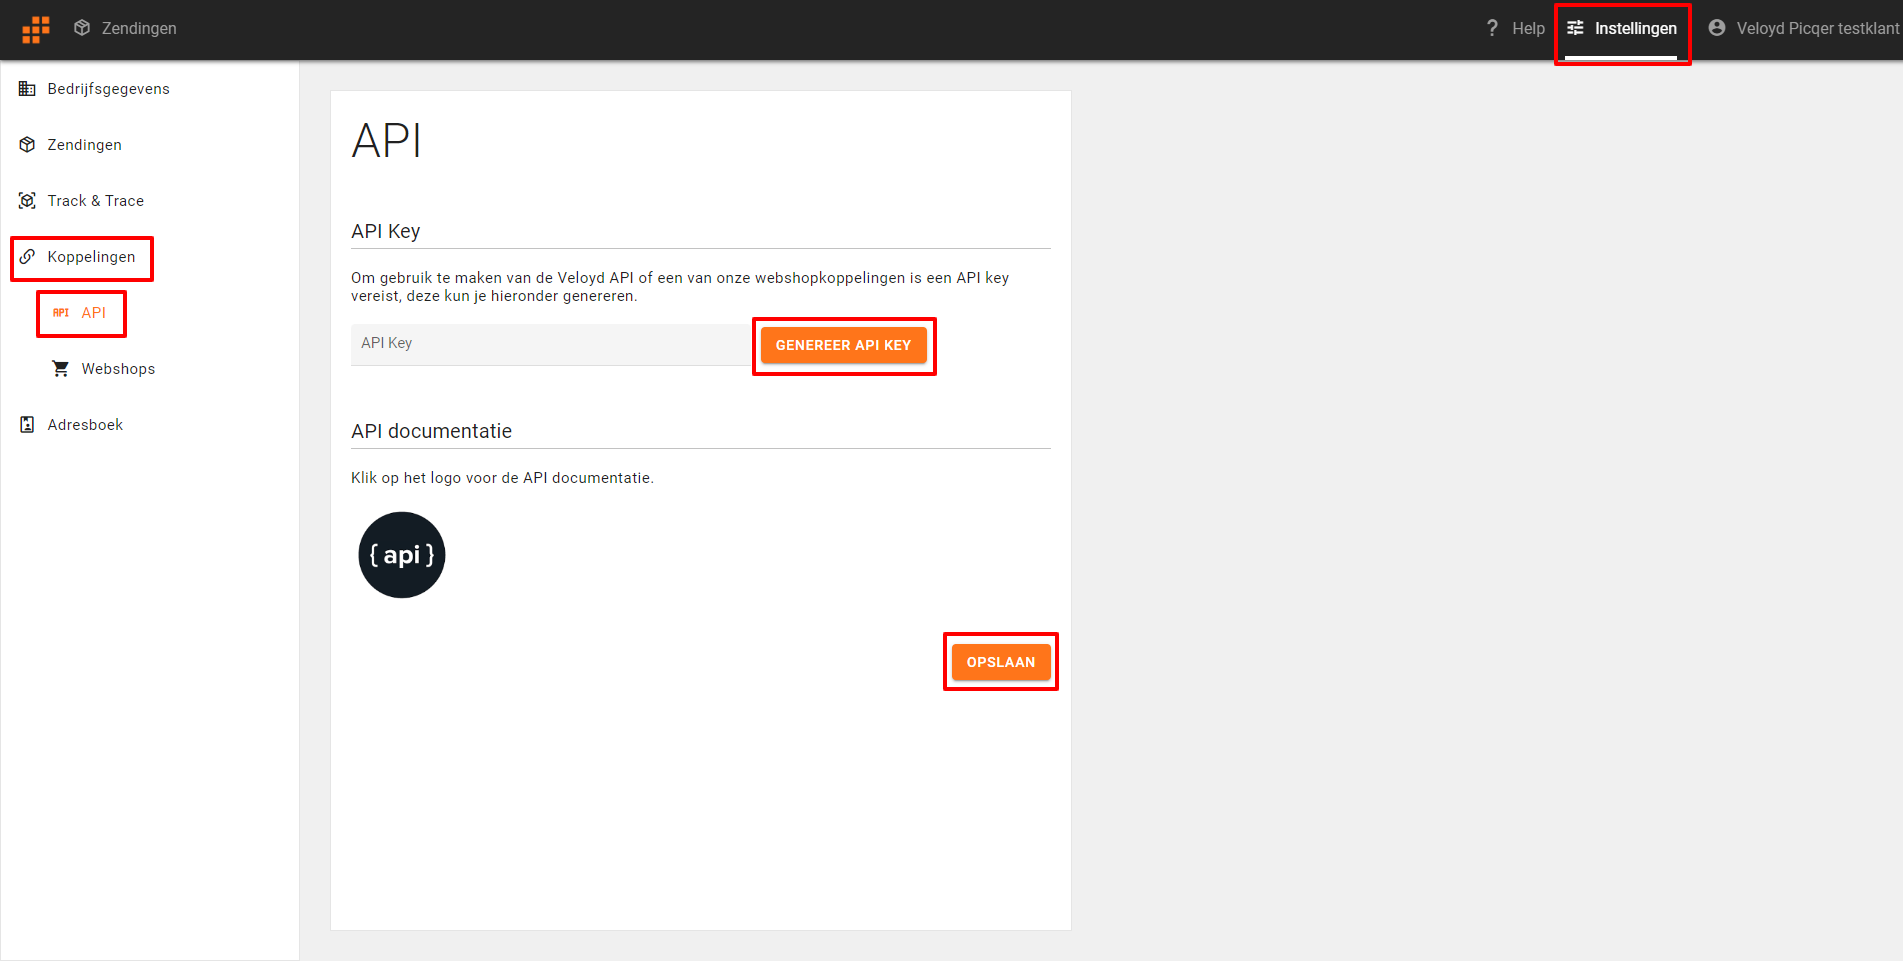This screenshot has width=1903, height=961.
Task: Click the 'API Key' section heading
Action: (386, 231)
